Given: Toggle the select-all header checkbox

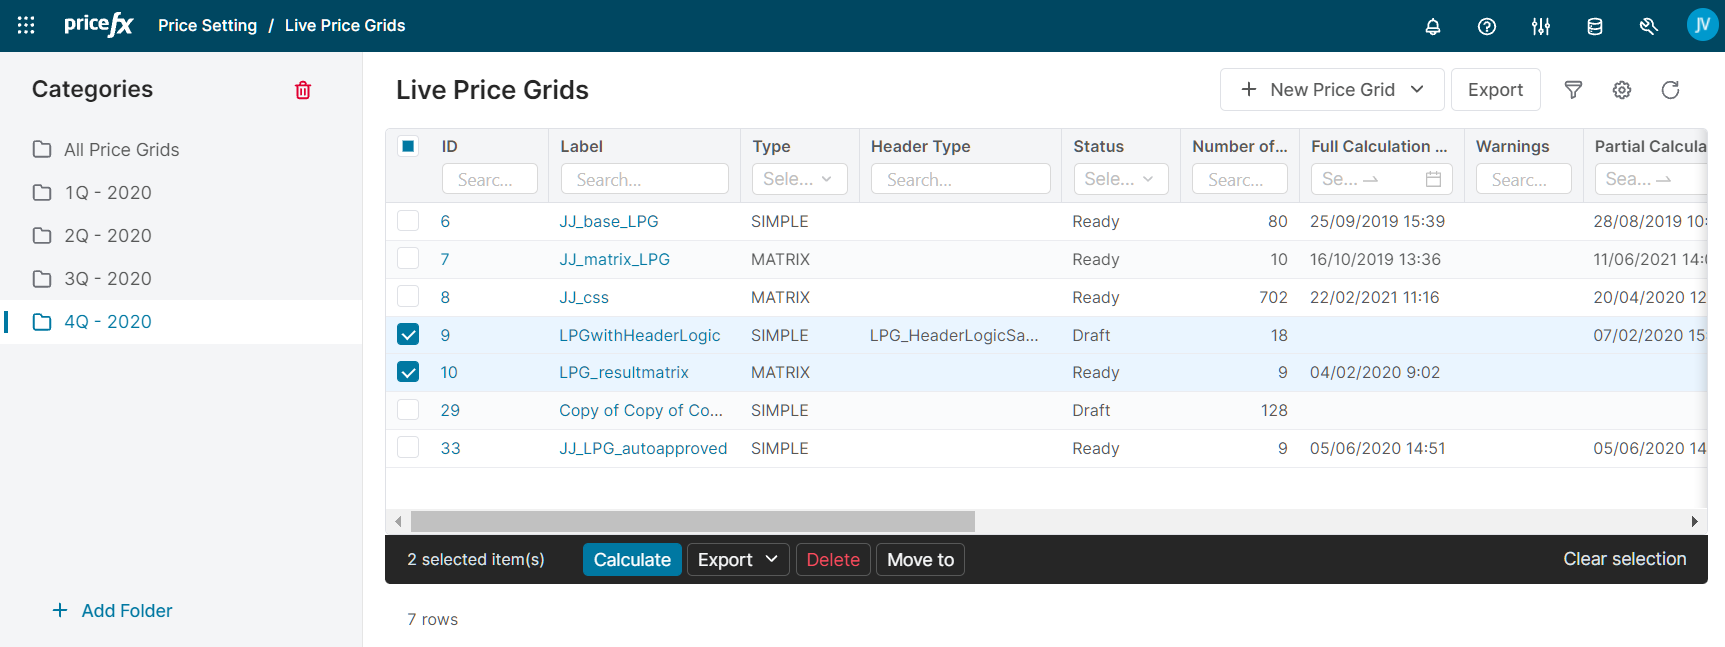Looking at the screenshot, I should (408, 146).
